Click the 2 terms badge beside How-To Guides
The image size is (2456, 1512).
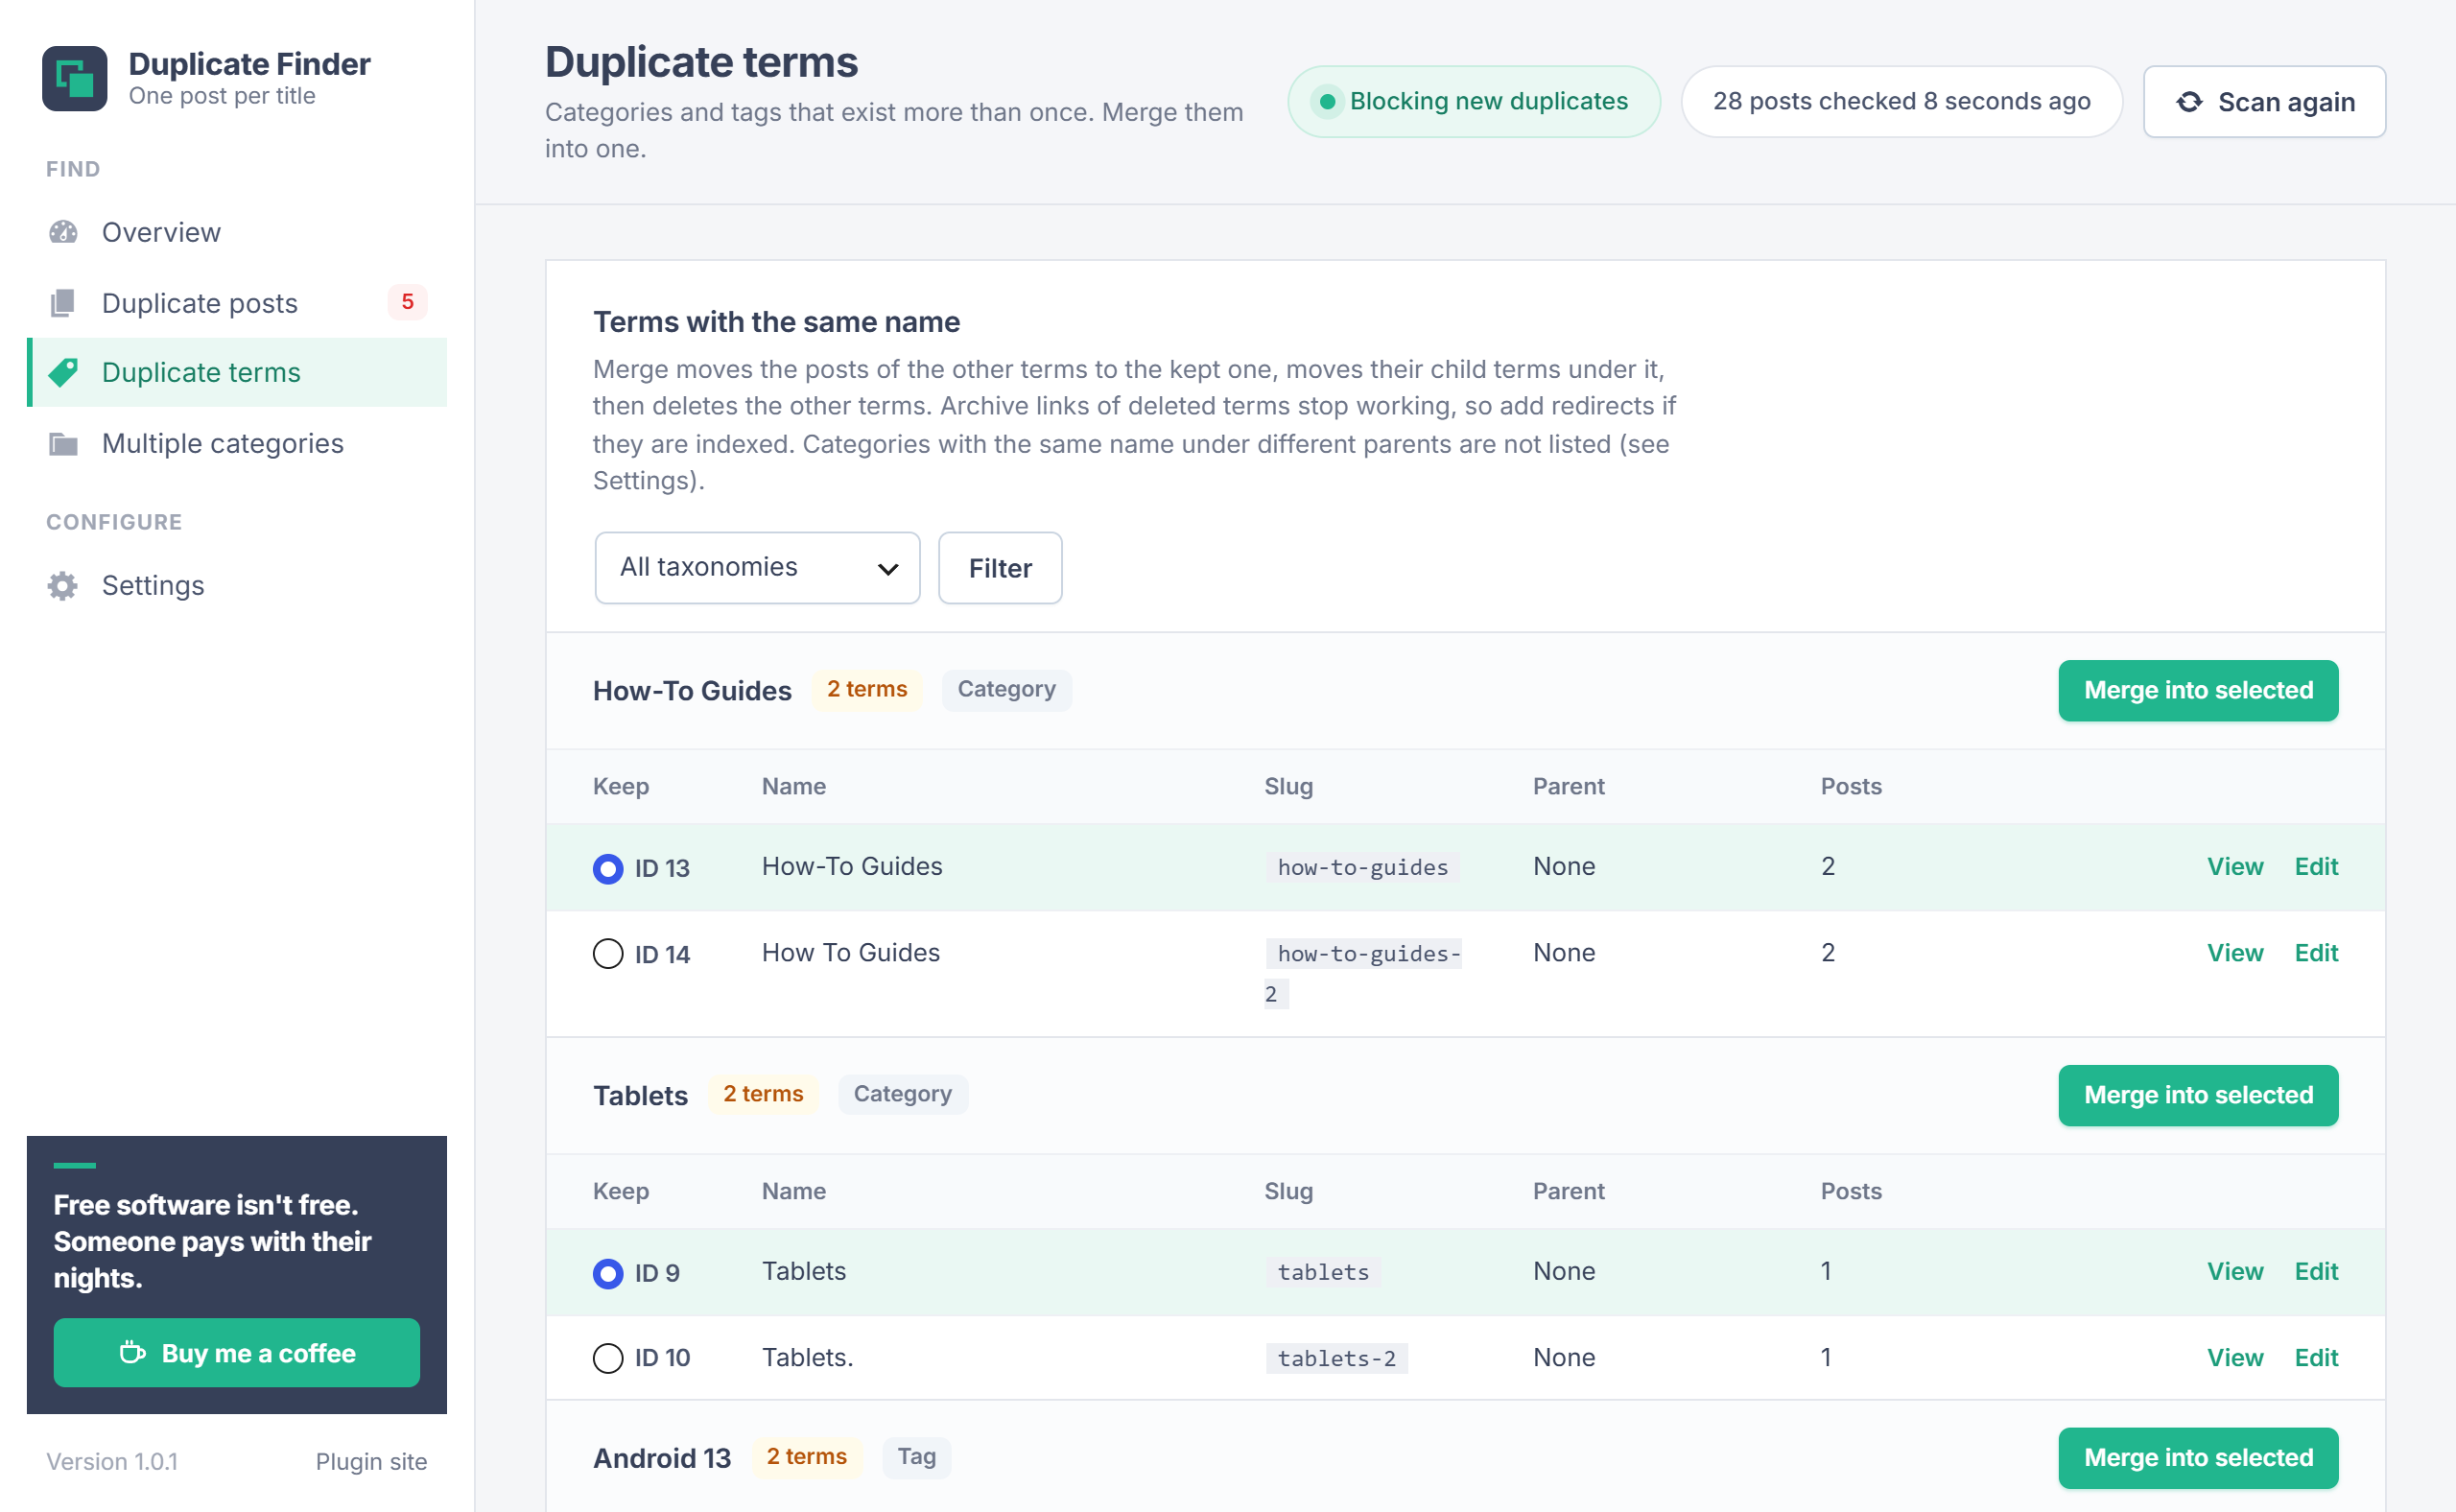(866, 689)
